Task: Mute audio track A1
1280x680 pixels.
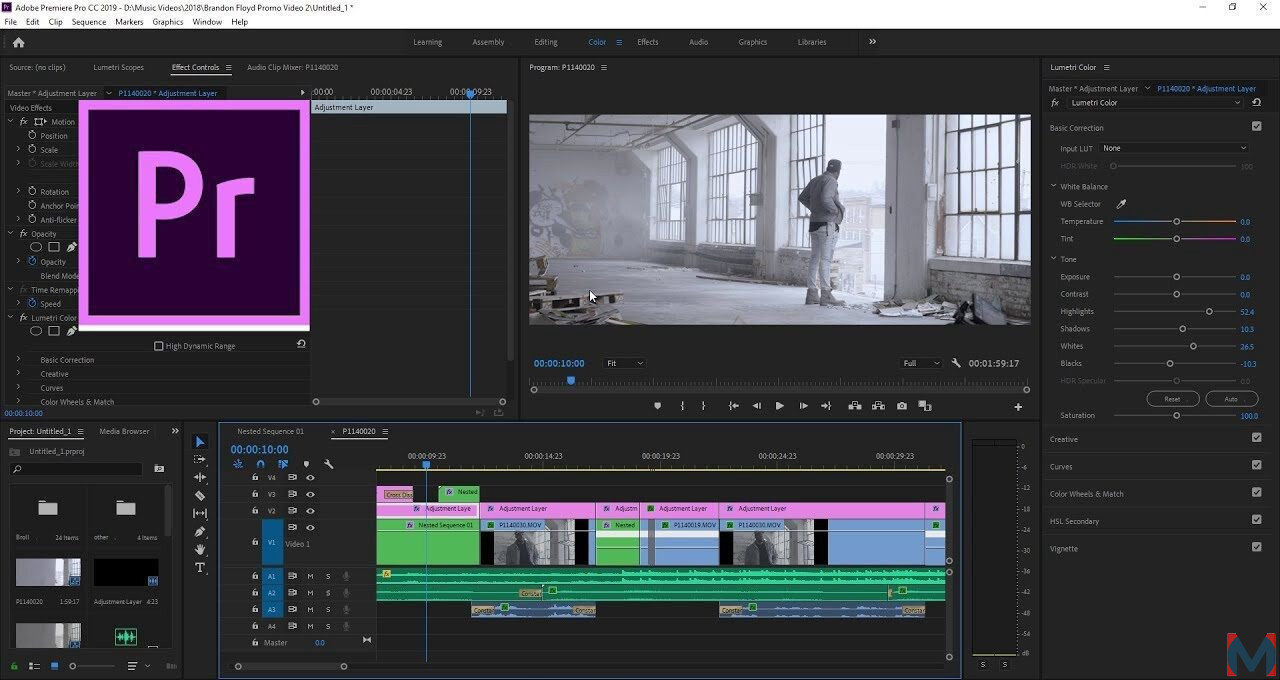Action: 310,576
